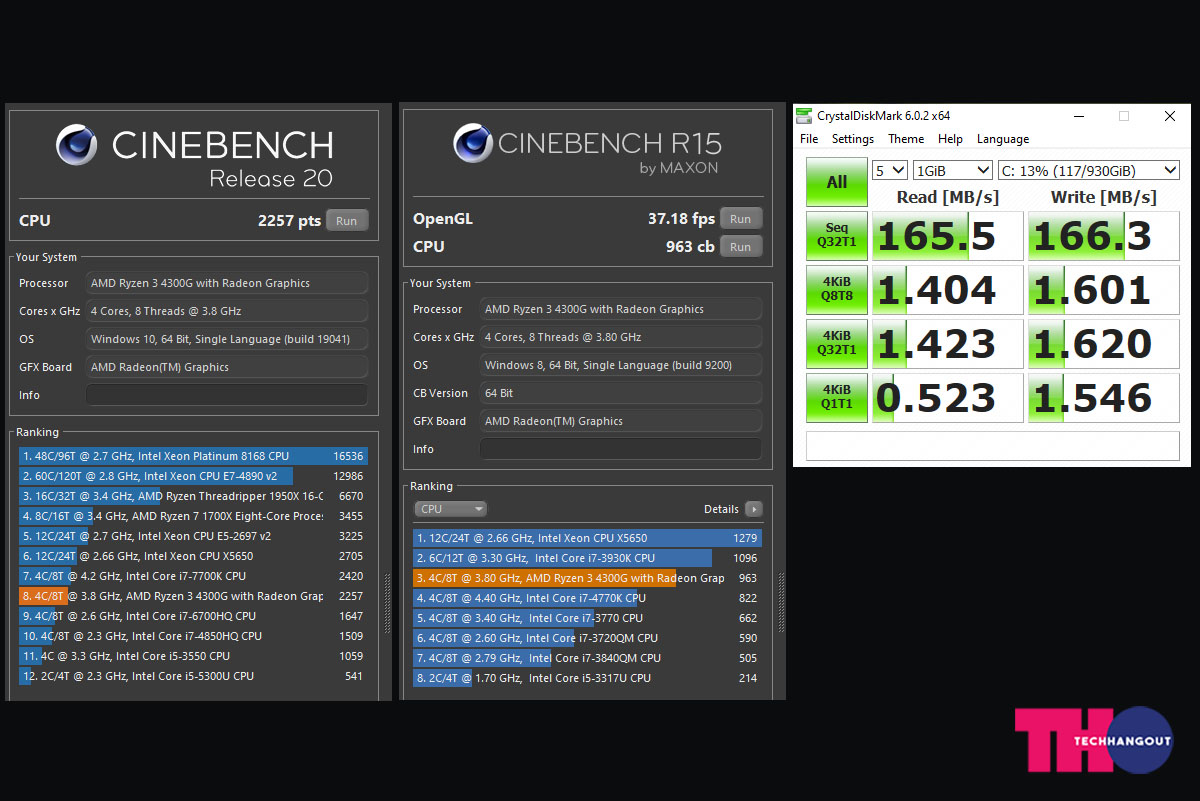The height and width of the screenshot is (801, 1200).
Task: Select Core i7-6700HQ ranking row
Action: 193,616
